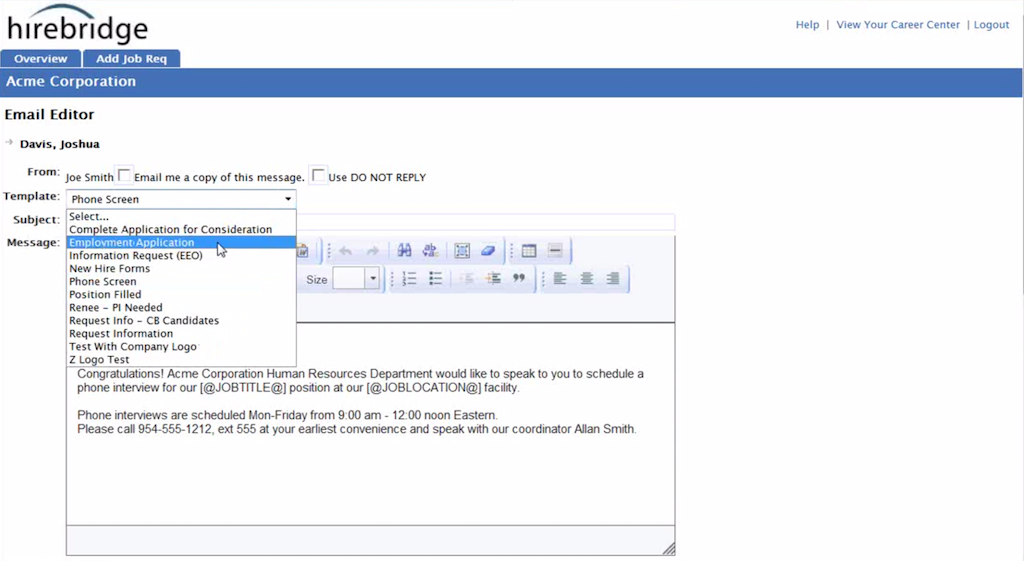Open Find with the binoculars icon
The height and width of the screenshot is (561, 1024).
click(404, 251)
